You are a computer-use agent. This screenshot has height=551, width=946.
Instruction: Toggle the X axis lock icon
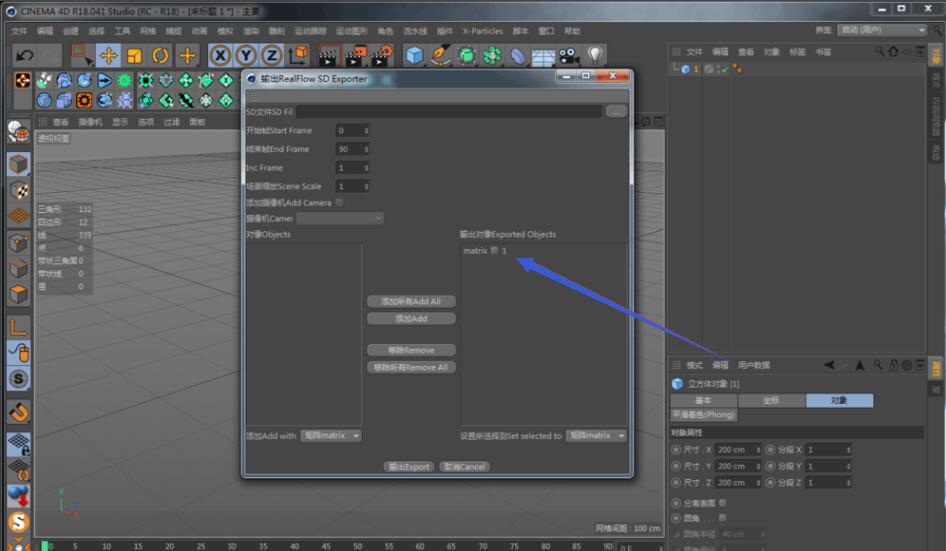click(220, 56)
